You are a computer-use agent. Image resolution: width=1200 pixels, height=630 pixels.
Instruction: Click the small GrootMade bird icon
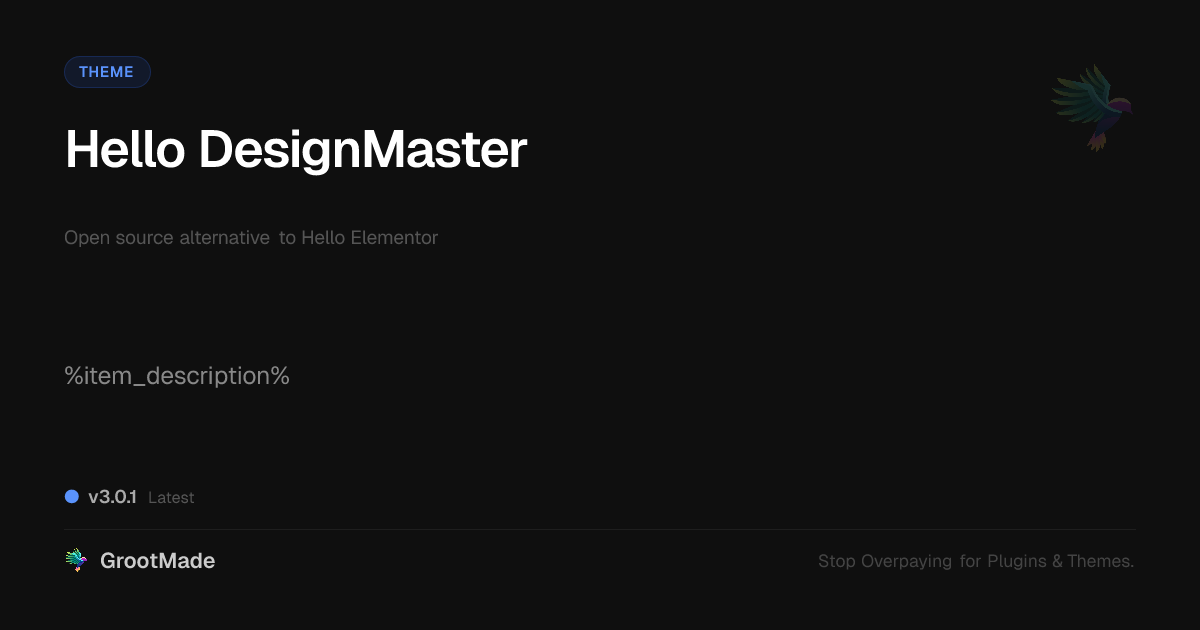(x=76, y=561)
